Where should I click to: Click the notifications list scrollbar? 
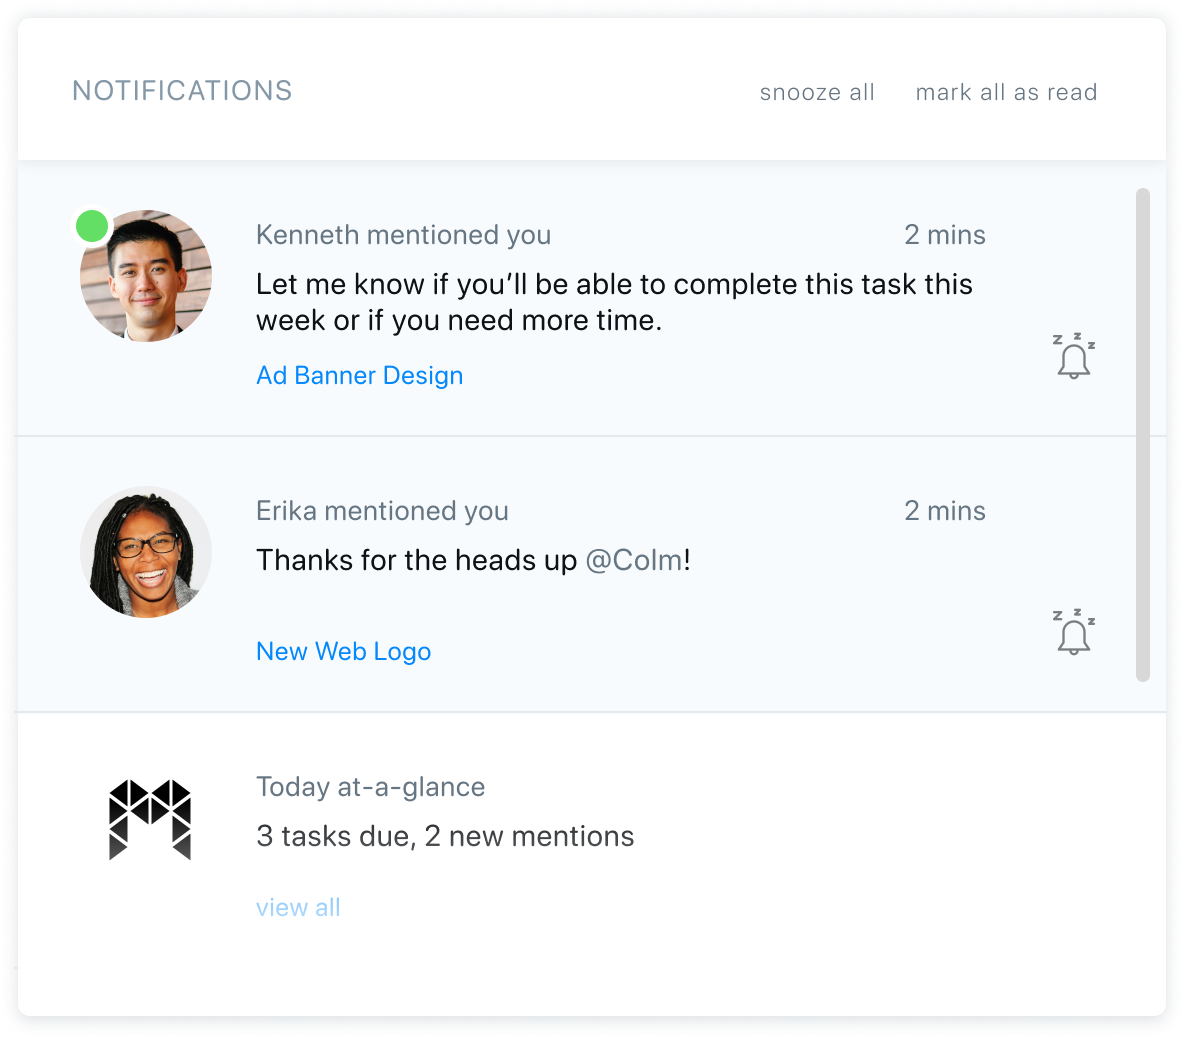1142,434
